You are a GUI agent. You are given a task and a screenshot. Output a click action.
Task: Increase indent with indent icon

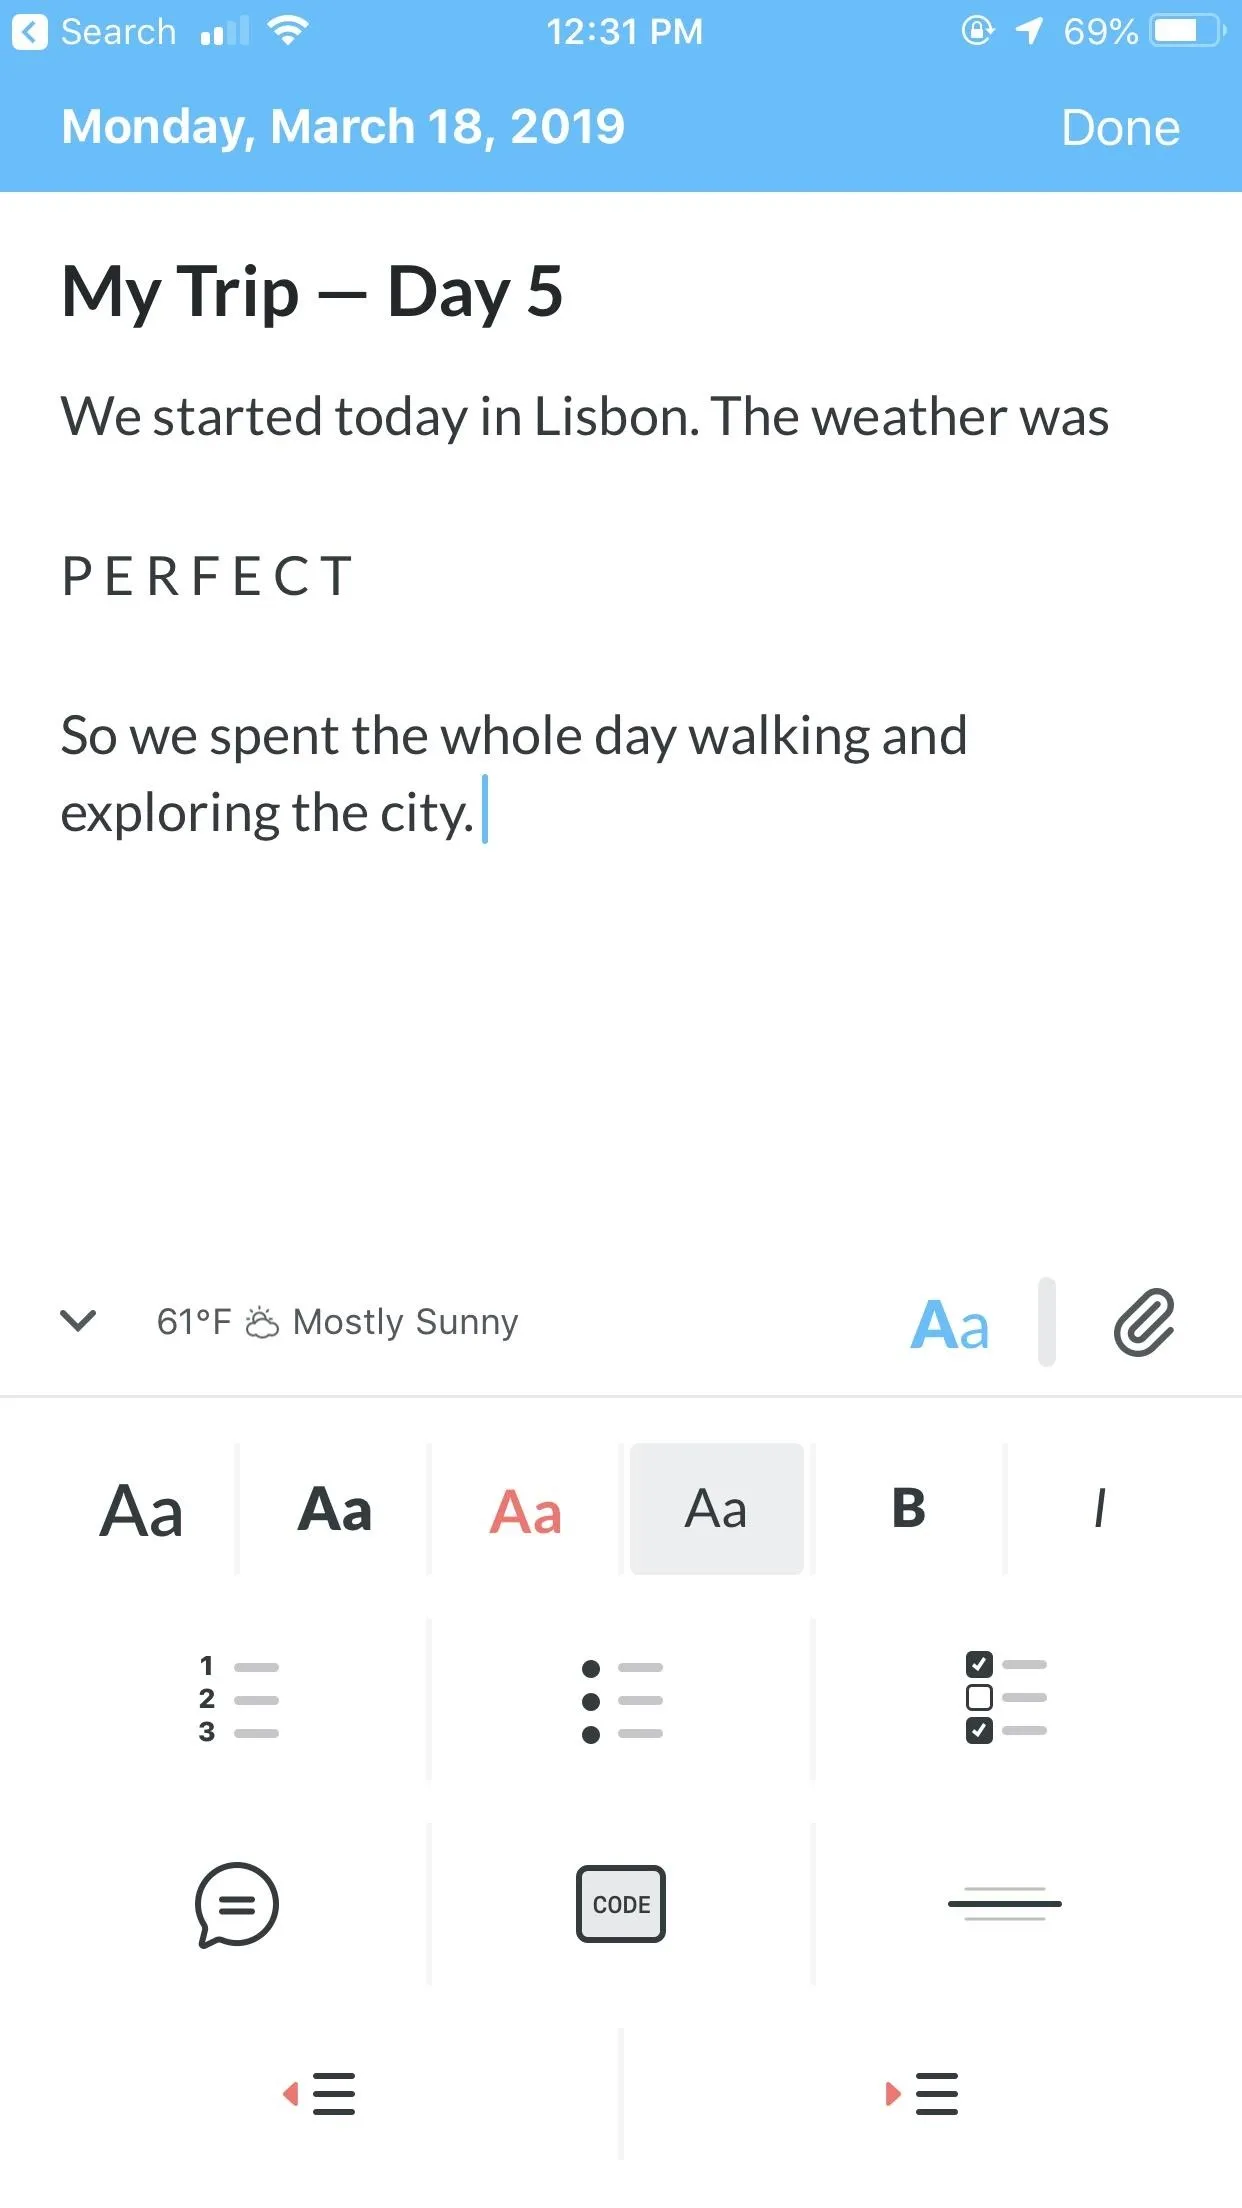click(x=922, y=2094)
